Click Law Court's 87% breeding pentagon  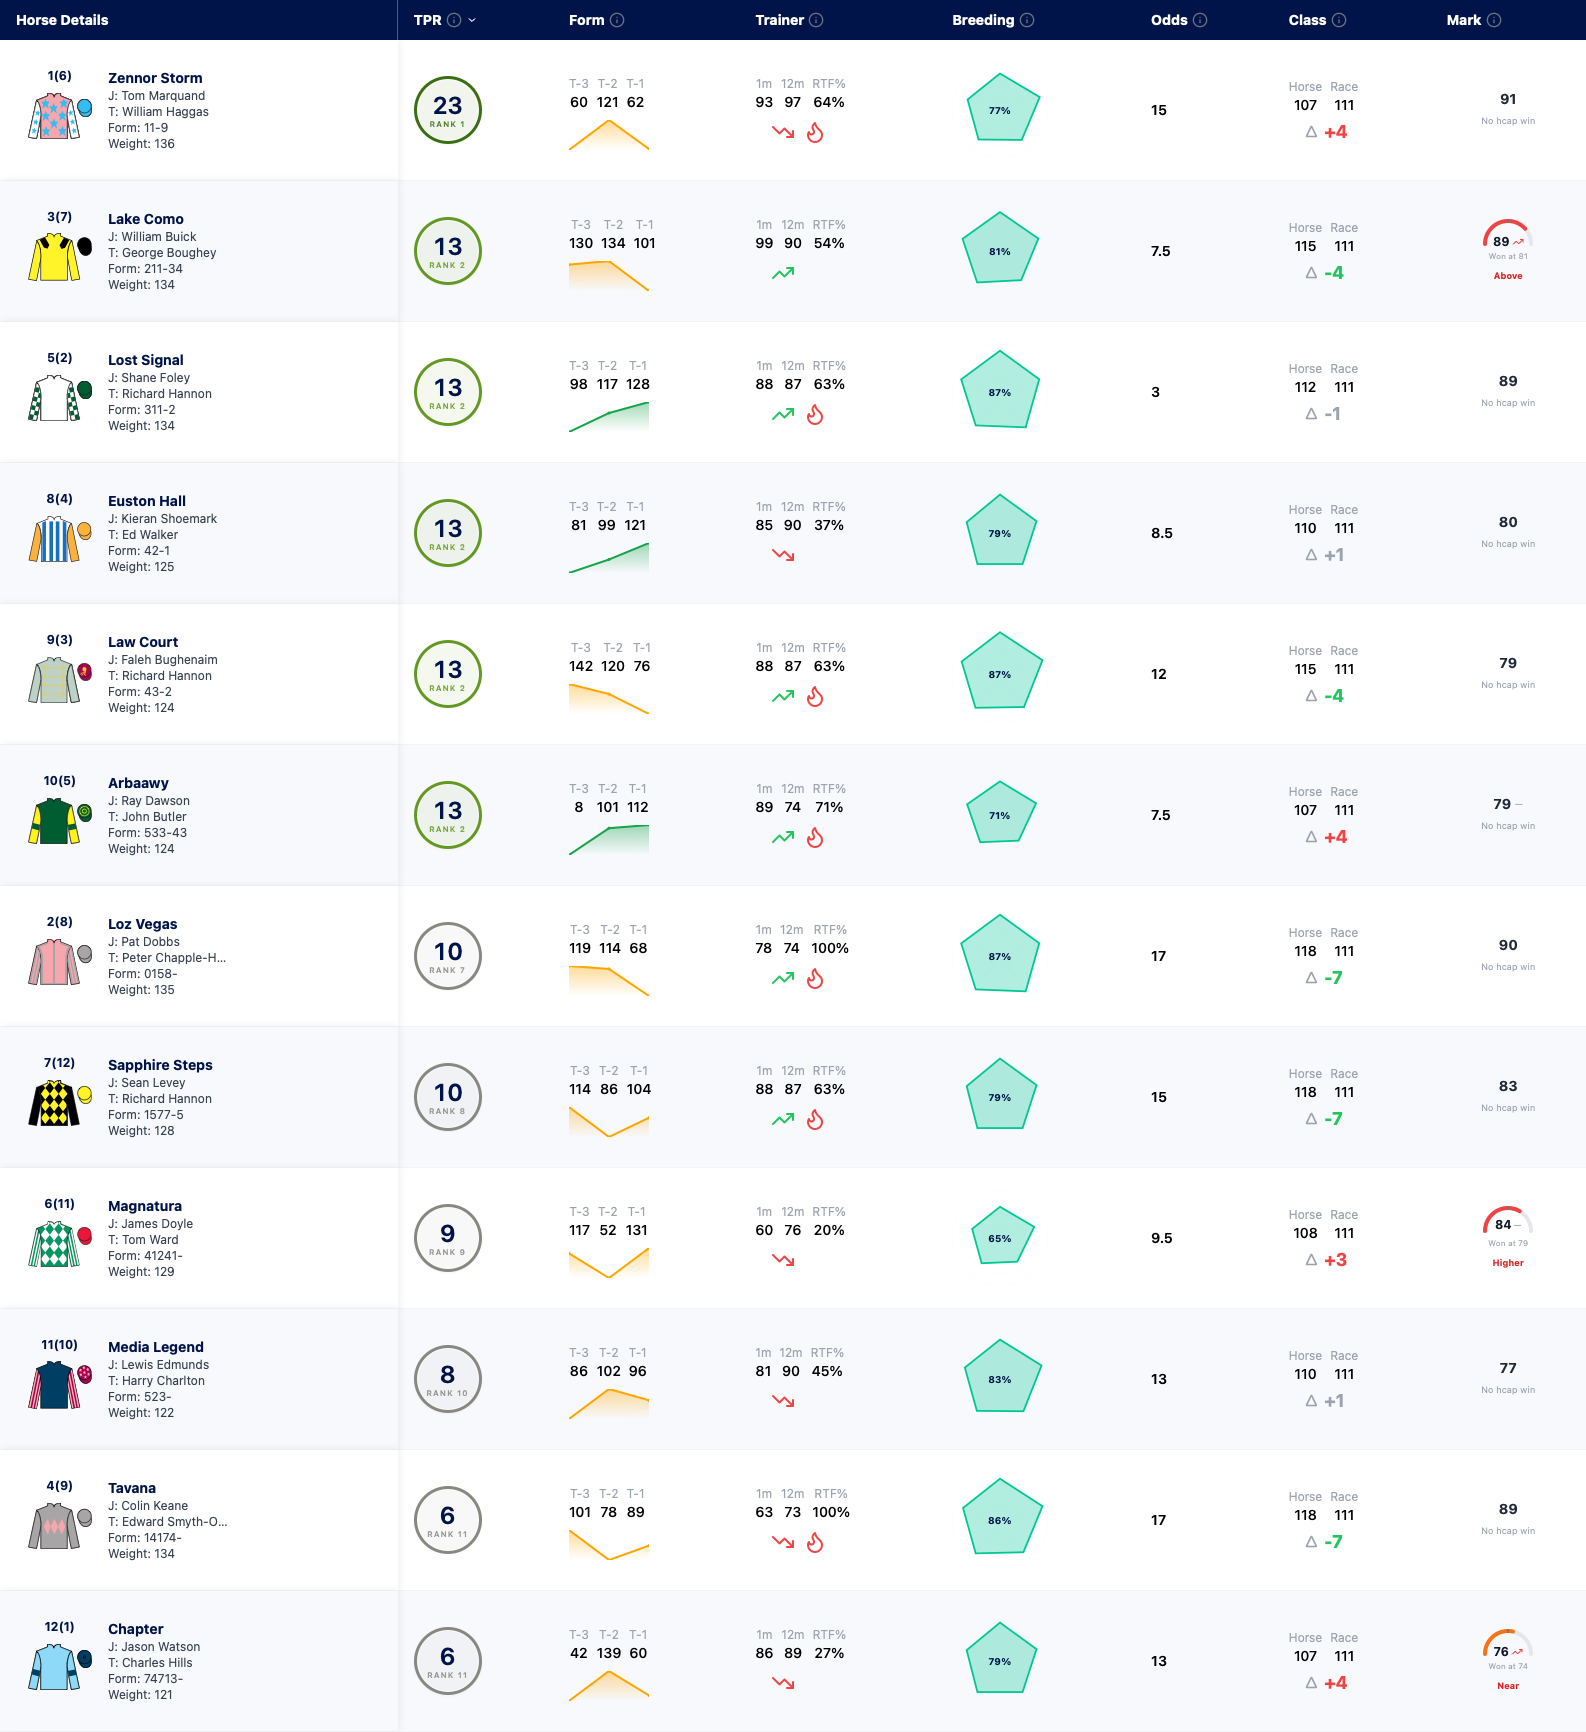pyautogui.click(x=1001, y=671)
